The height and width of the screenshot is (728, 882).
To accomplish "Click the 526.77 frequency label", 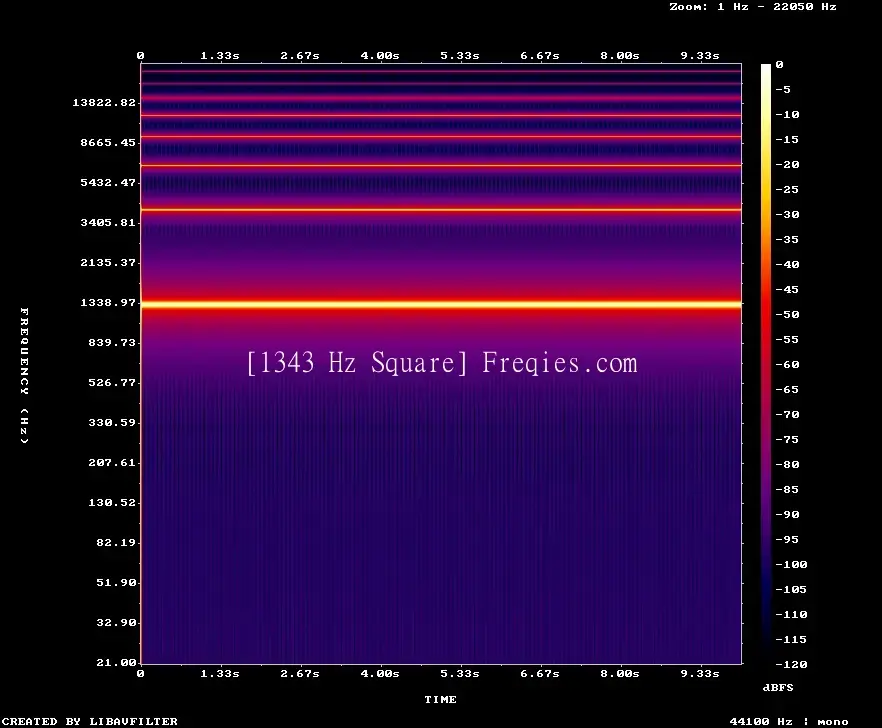I will [x=112, y=382].
